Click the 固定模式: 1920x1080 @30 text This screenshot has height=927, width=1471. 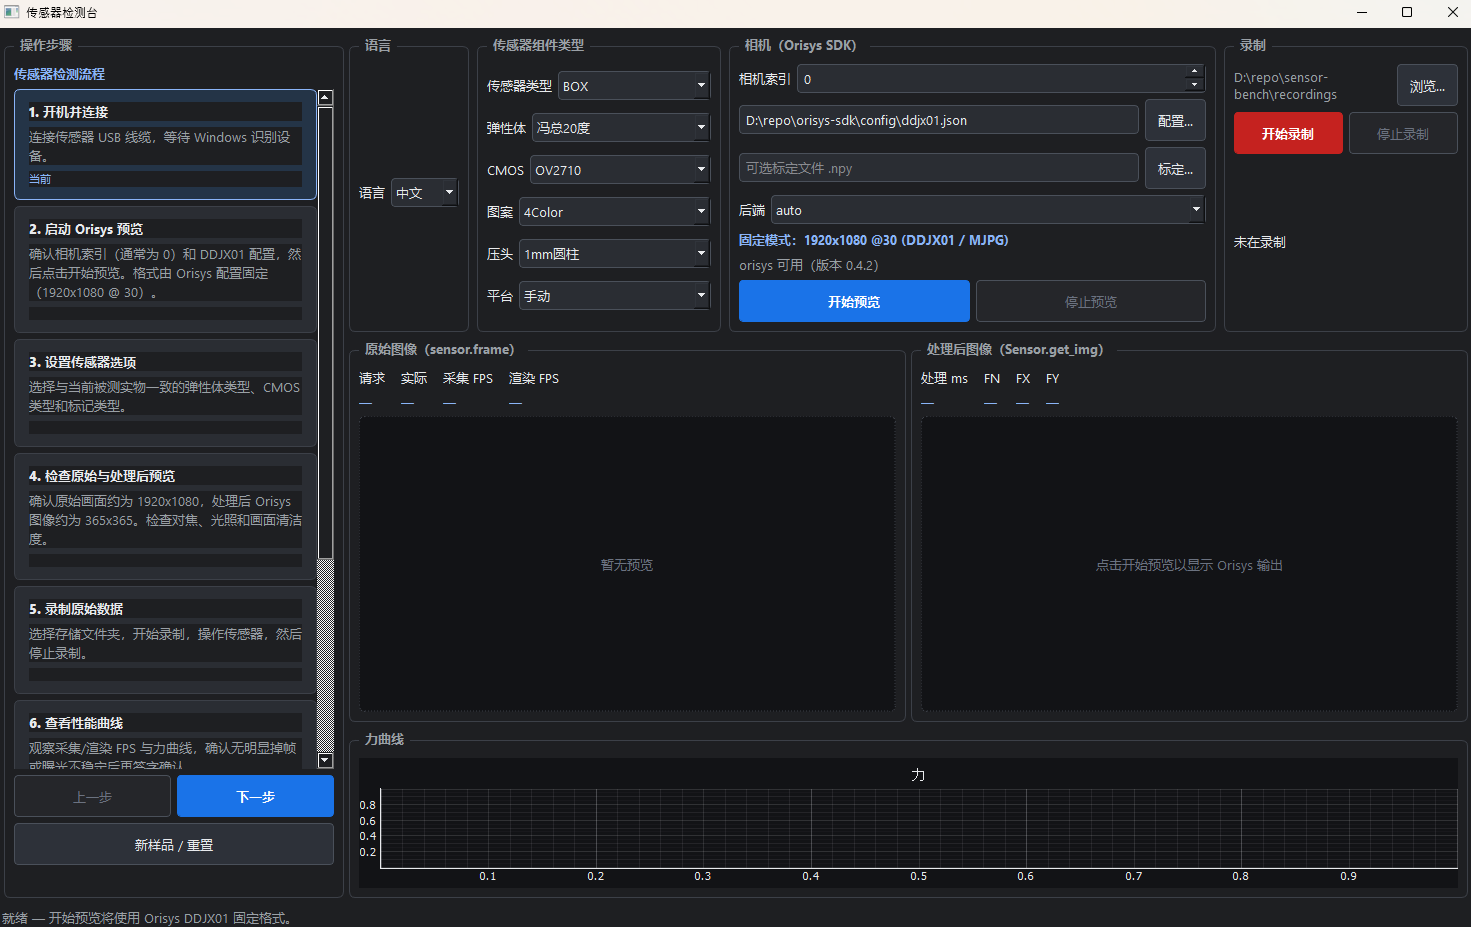873,240
